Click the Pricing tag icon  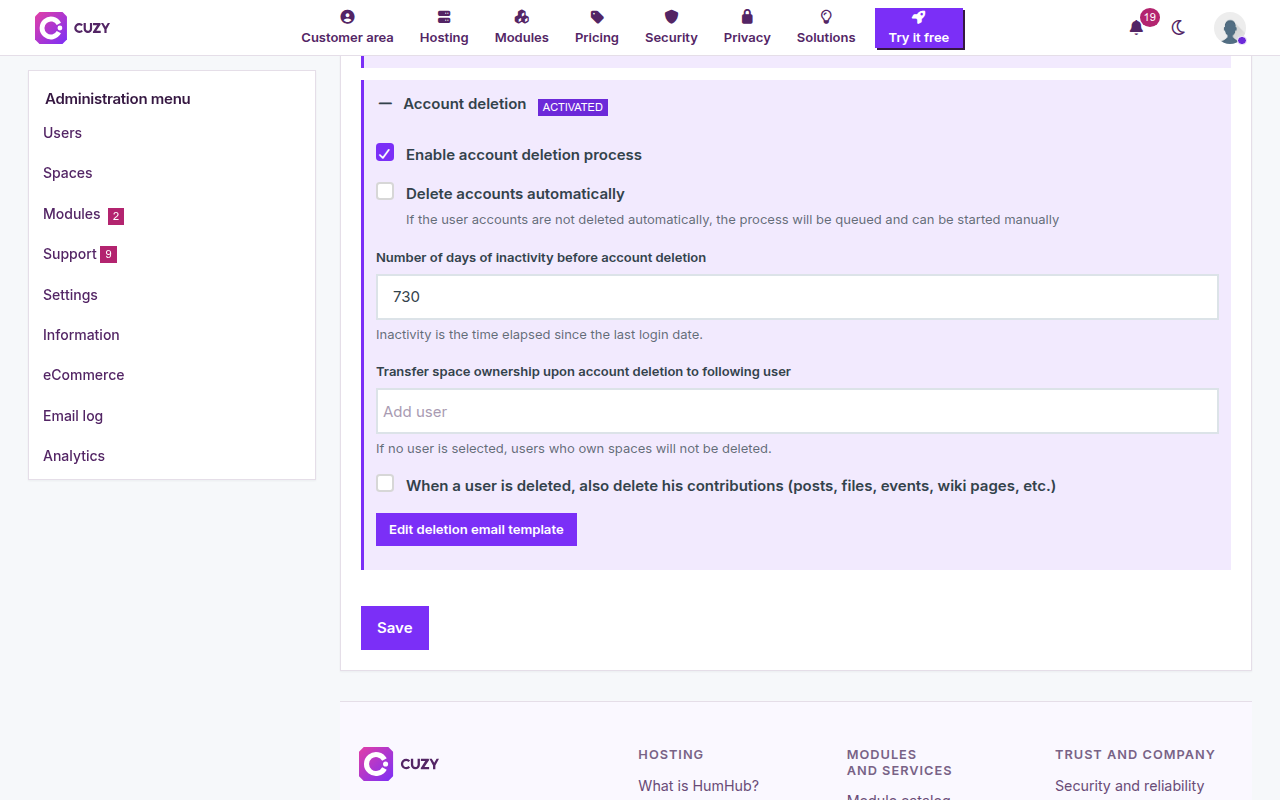[x=597, y=17]
